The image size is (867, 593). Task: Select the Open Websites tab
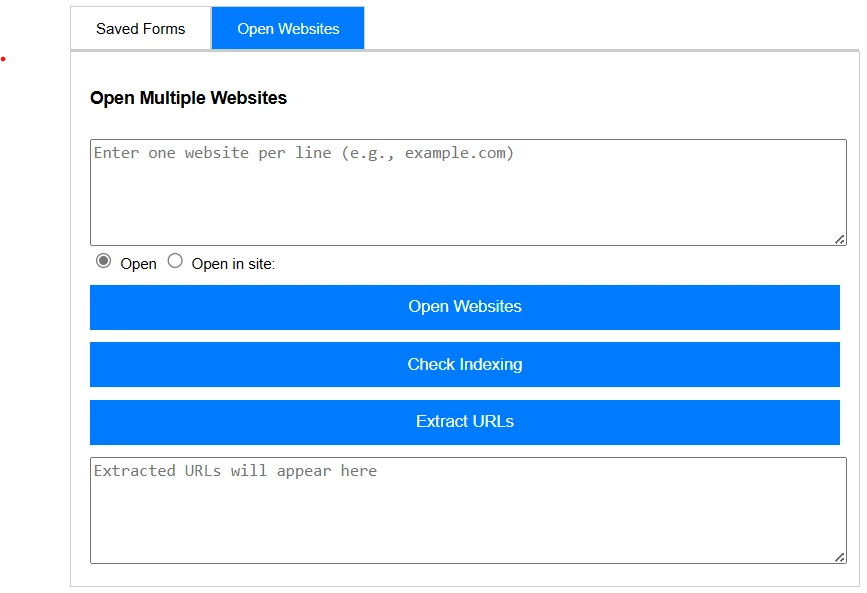288,29
